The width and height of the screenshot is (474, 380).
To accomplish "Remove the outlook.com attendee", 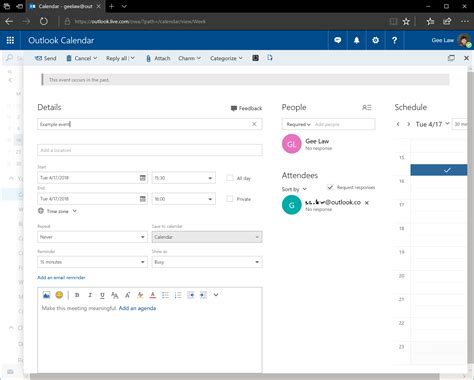I will pos(367,203).
